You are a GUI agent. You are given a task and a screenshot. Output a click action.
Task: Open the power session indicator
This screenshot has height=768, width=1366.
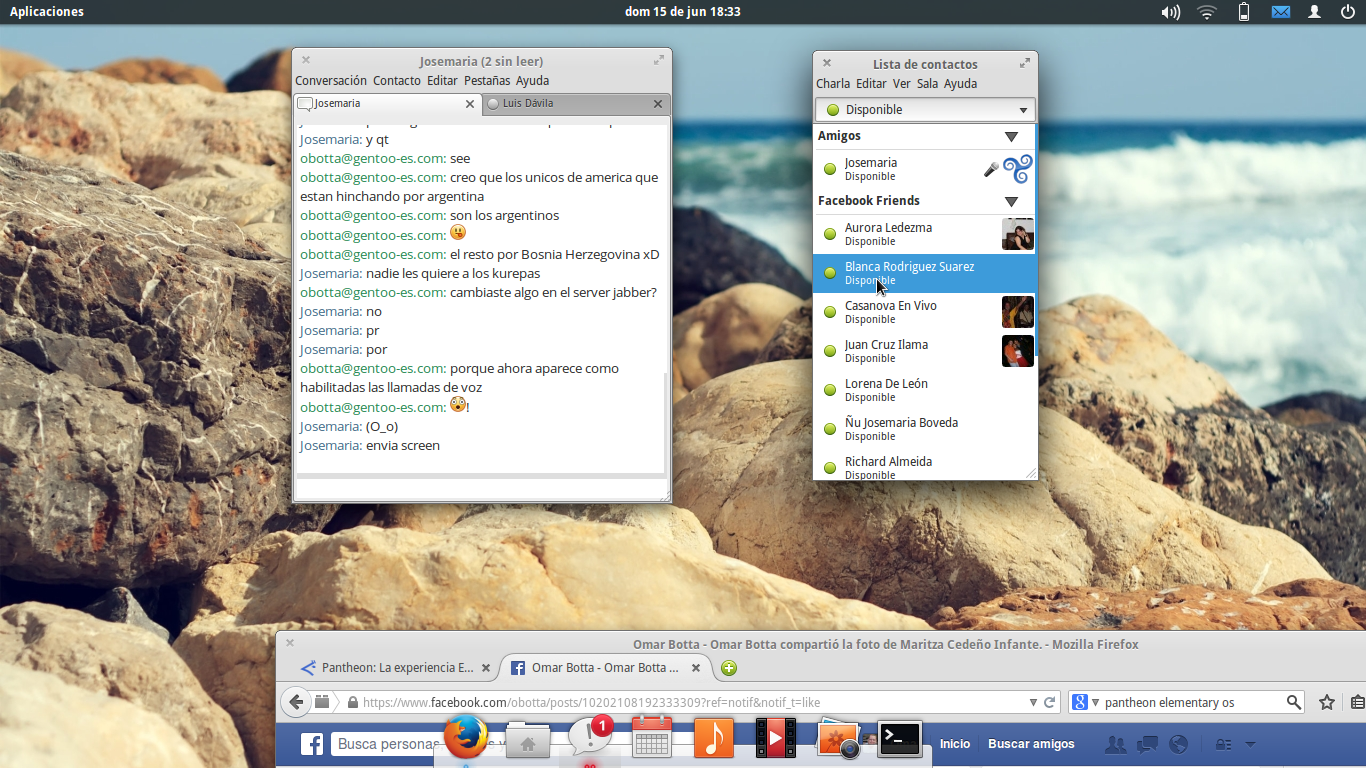(x=1350, y=12)
